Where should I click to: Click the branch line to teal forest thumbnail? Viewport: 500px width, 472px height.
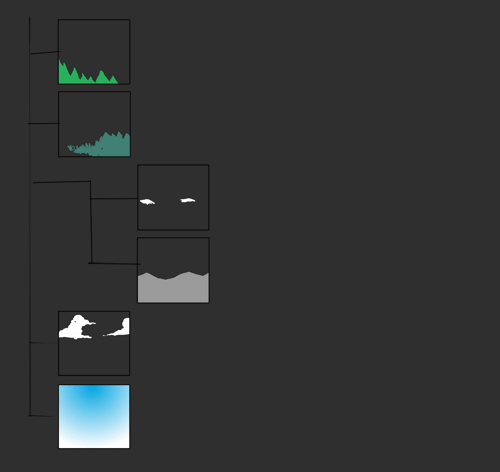[44, 123]
